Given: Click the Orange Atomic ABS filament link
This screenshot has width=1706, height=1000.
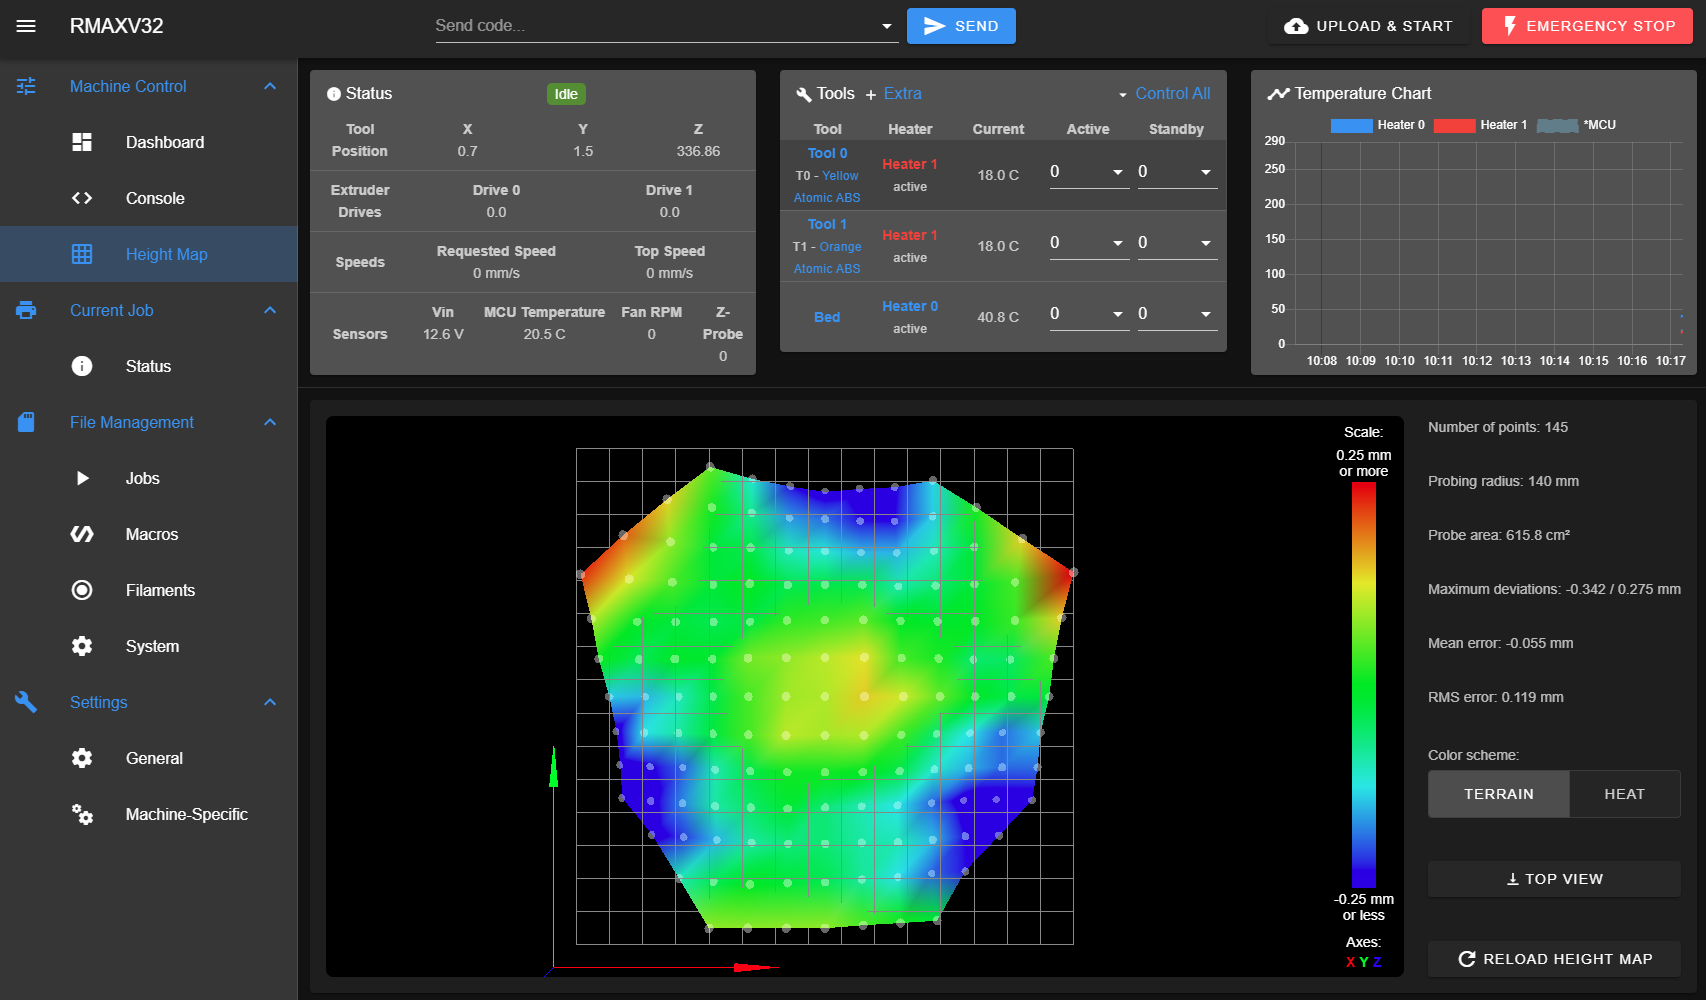Looking at the screenshot, I should point(828,258).
